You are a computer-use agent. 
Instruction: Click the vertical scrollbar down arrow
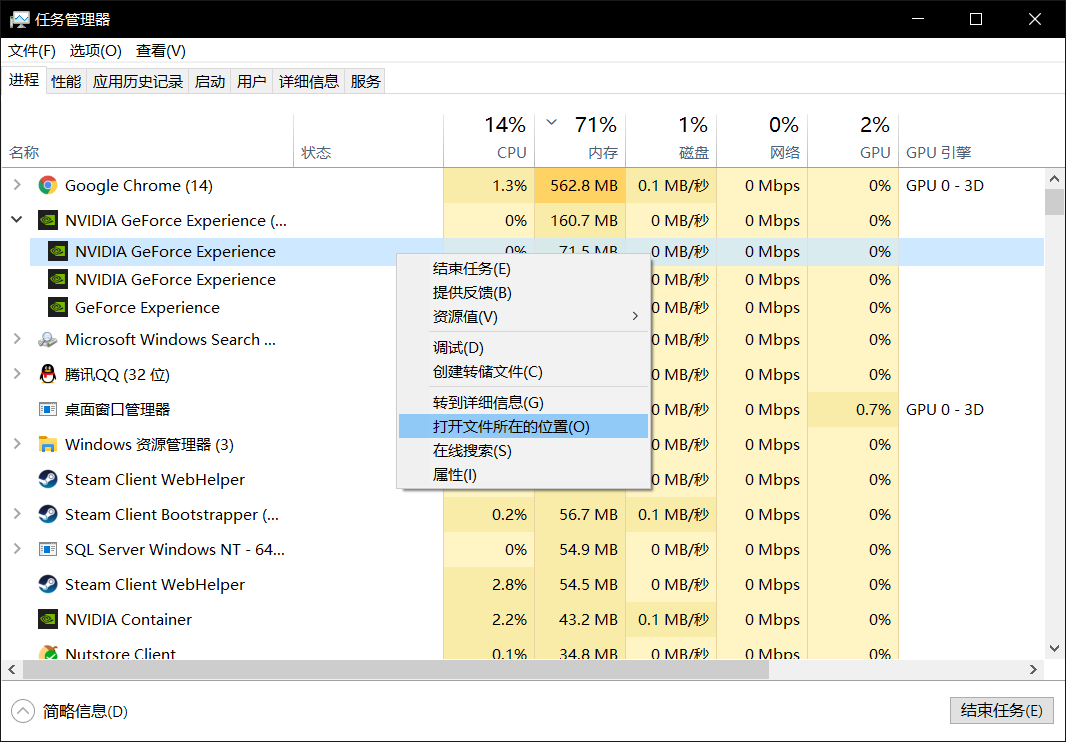tap(1054, 649)
